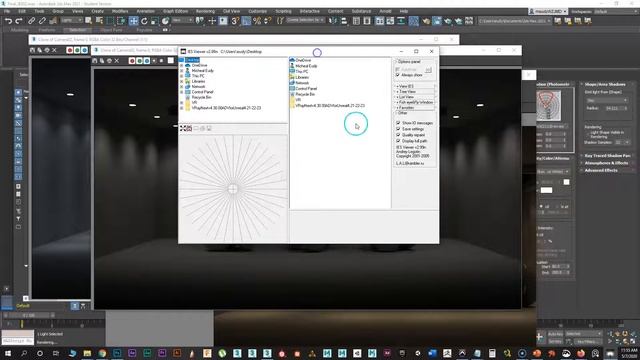Activate the Select and Move tool
Image resolution: width=640 pixels, height=360 pixels.
pyautogui.click(x=133, y=21)
